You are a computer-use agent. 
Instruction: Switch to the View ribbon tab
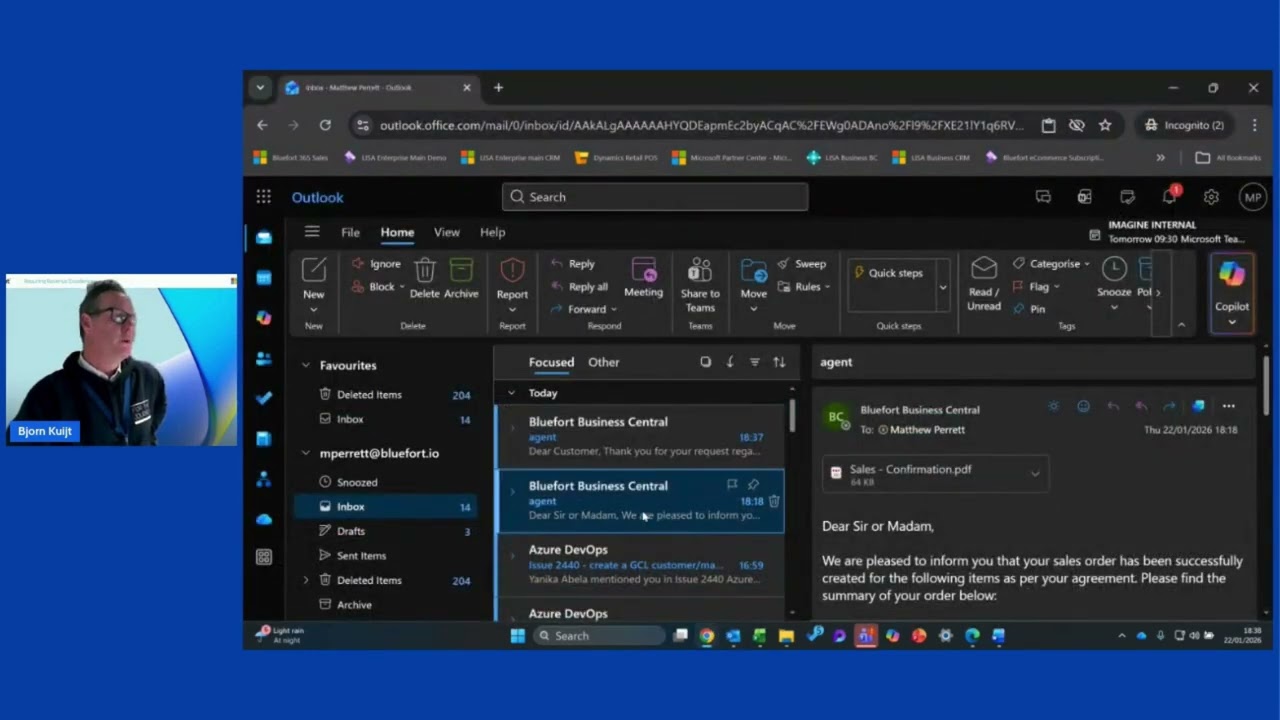coord(446,232)
